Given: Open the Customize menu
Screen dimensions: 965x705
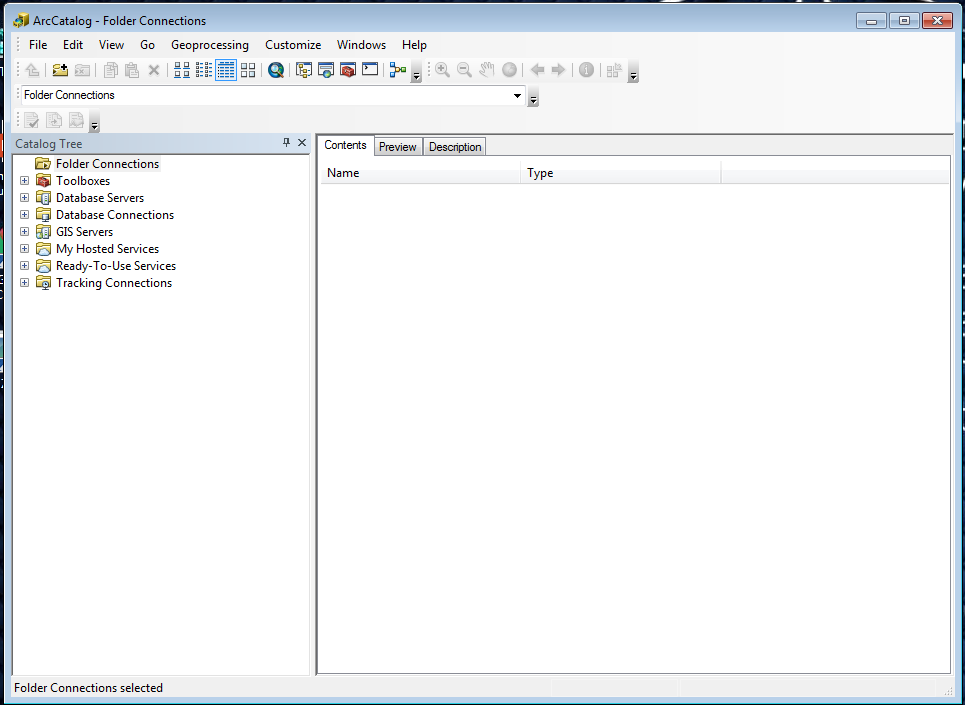Looking at the screenshot, I should (293, 45).
